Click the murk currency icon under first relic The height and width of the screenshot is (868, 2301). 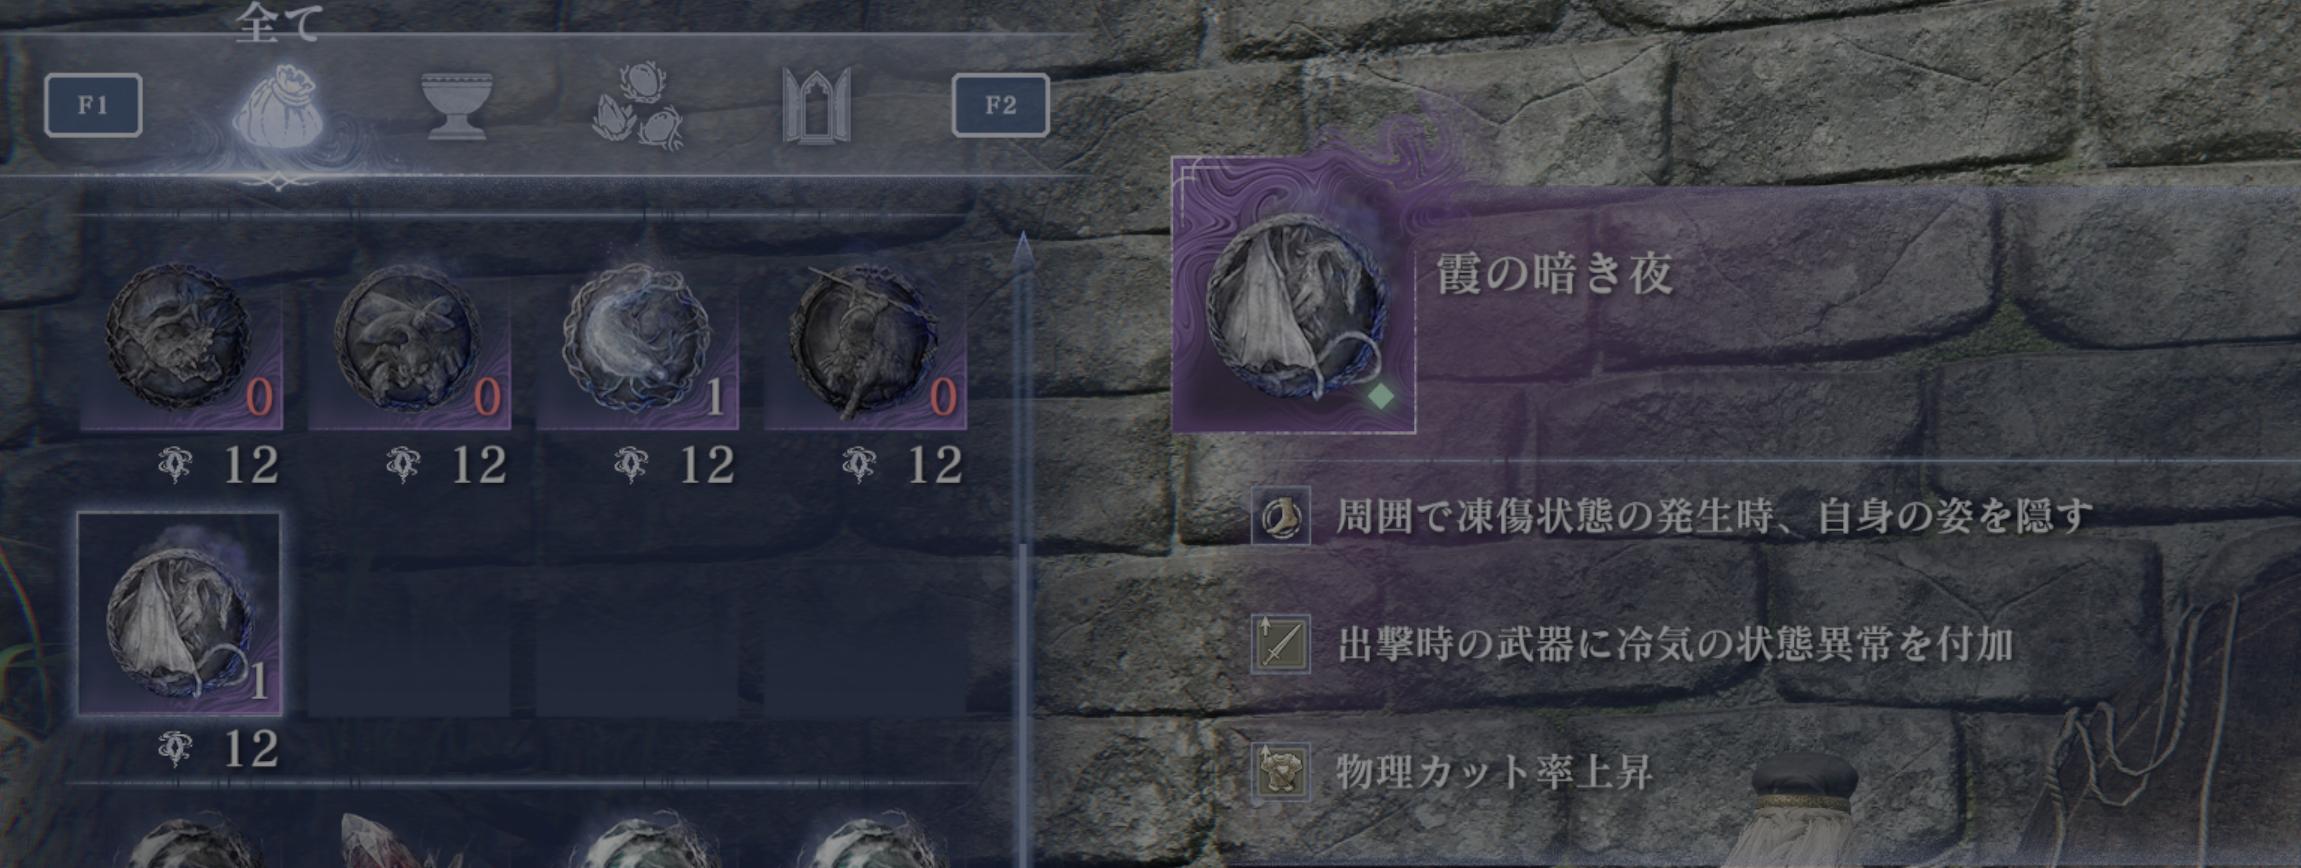(175, 464)
